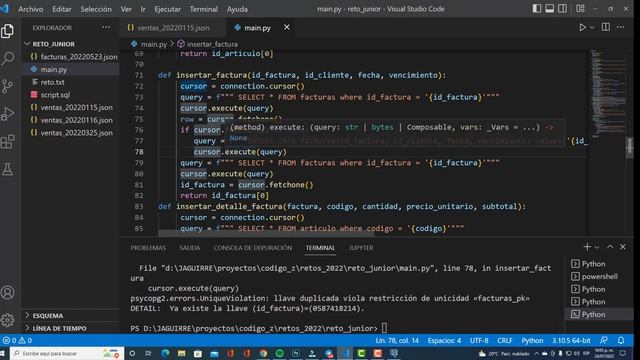Open terminal launch profile dropdown
Image resolution: width=640 pixels, height=360 pixels.
click(597, 247)
